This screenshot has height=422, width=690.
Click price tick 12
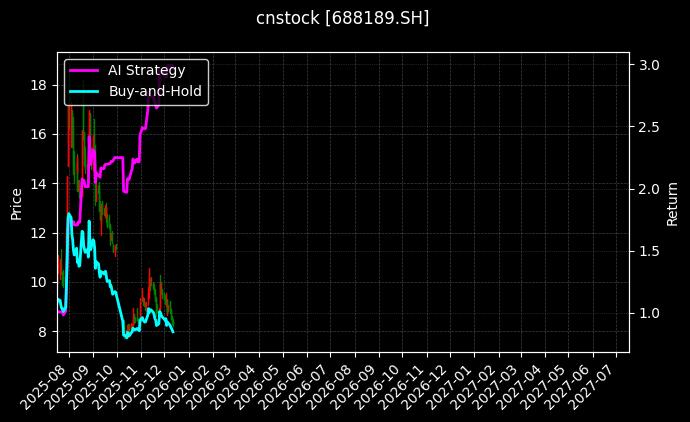click(x=39, y=233)
